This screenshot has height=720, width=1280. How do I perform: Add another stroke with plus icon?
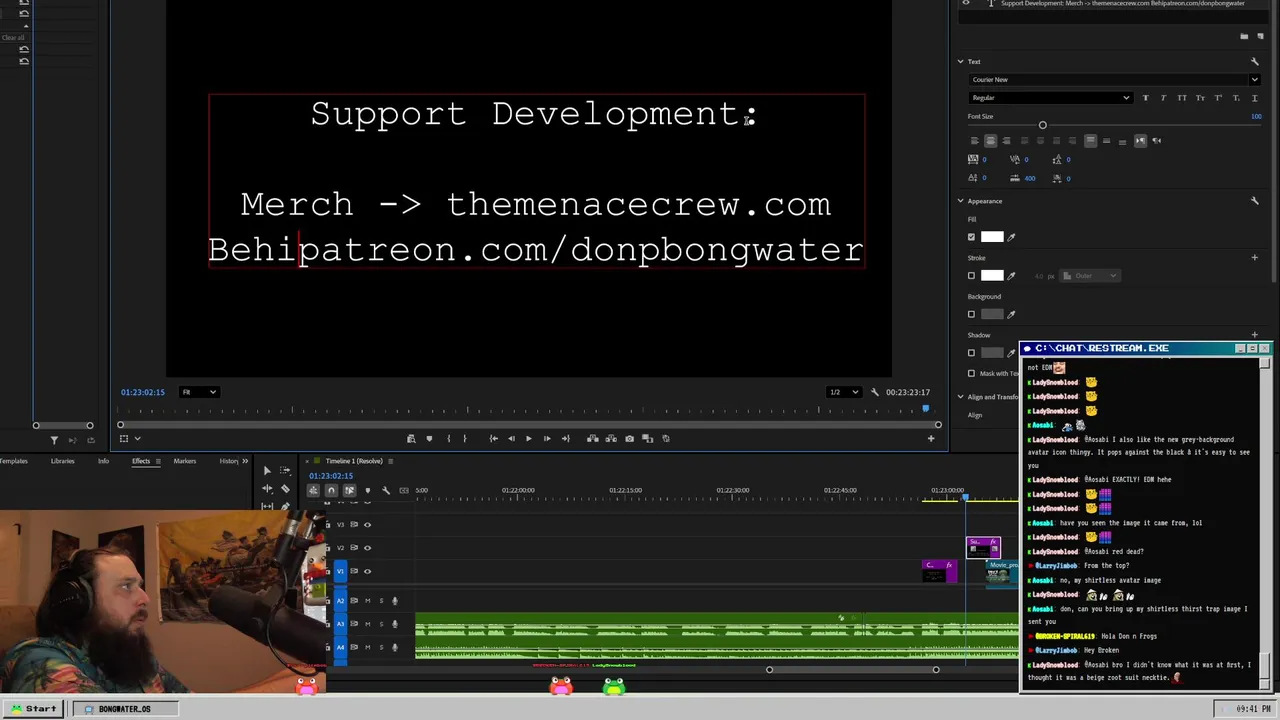point(1255,258)
